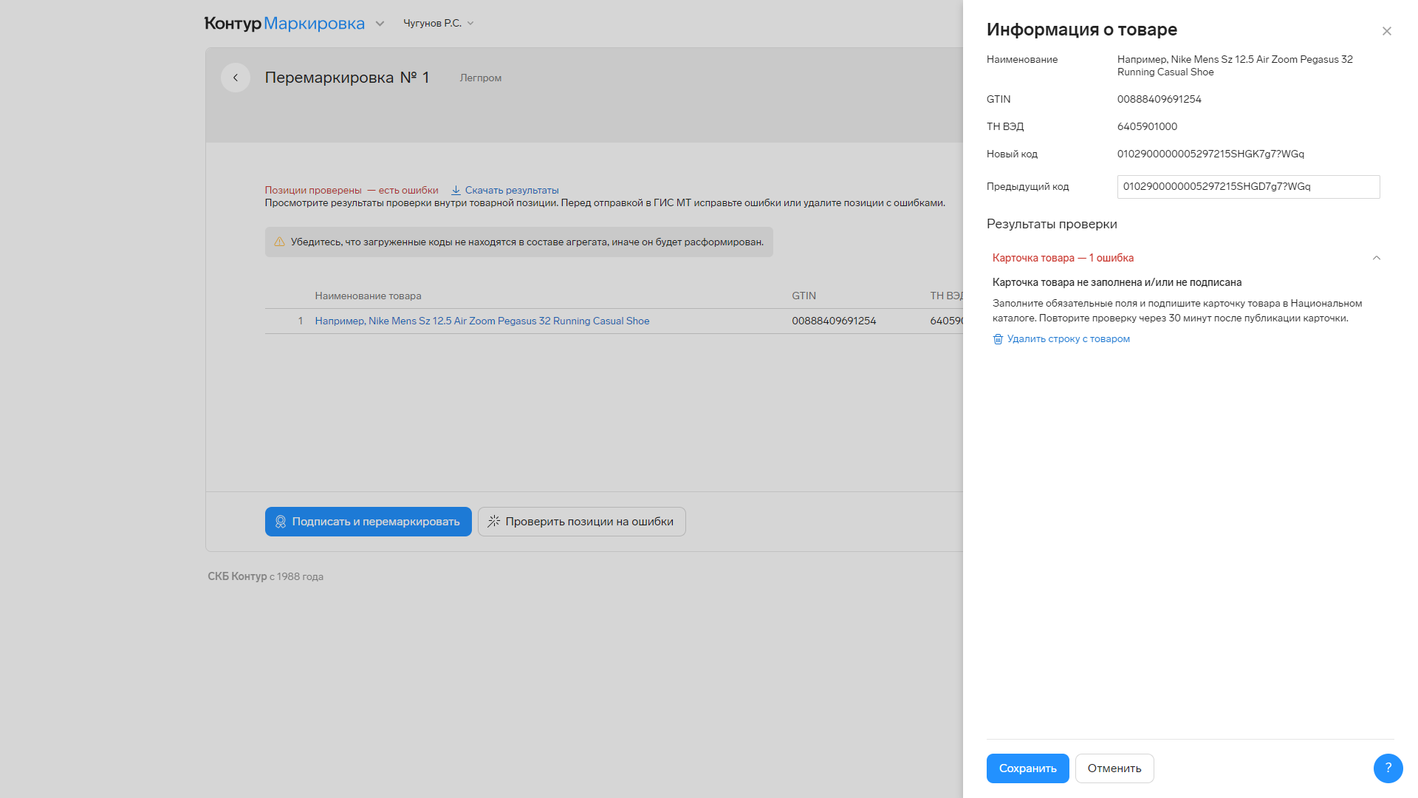Viewport: 1418px width, 798px height.
Task: Open the help question mark button
Action: click(x=1388, y=768)
